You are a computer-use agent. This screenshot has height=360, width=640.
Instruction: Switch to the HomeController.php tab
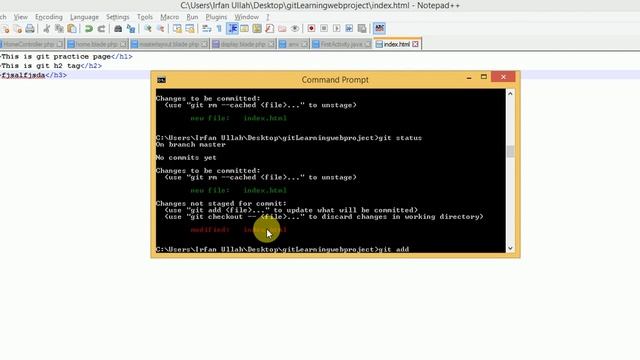31,44
